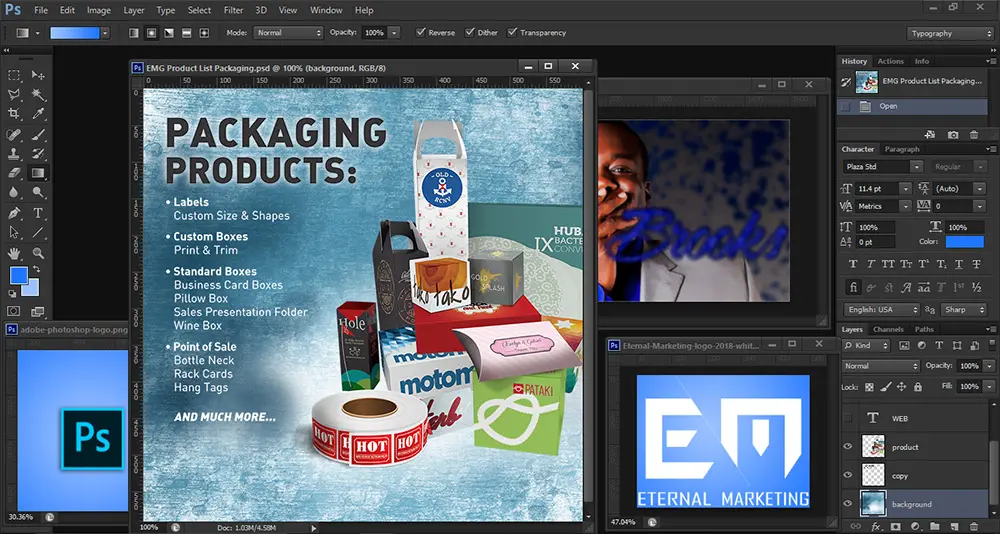Select the Polygonal Lasso tool
Viewport: 1000px width, 534px height.
click(14, 94)
